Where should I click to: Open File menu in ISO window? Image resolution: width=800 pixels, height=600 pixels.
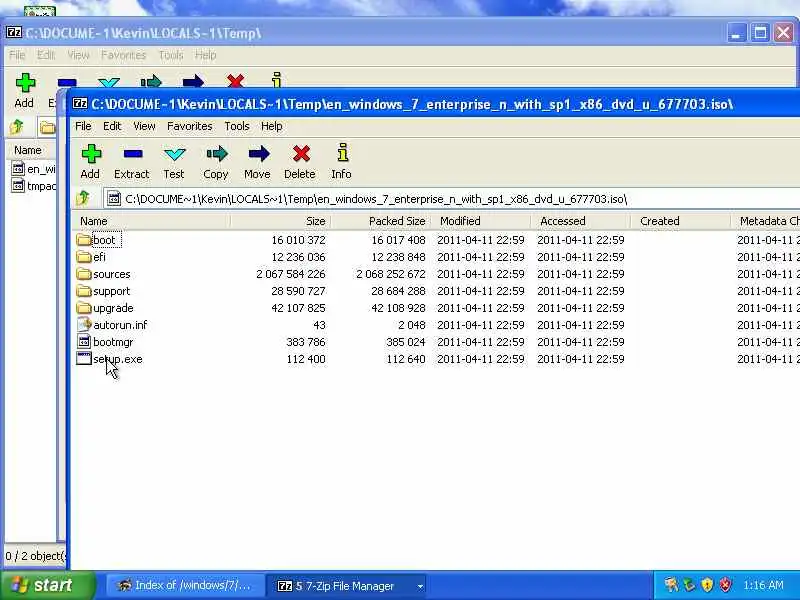(x=83, y=126)
